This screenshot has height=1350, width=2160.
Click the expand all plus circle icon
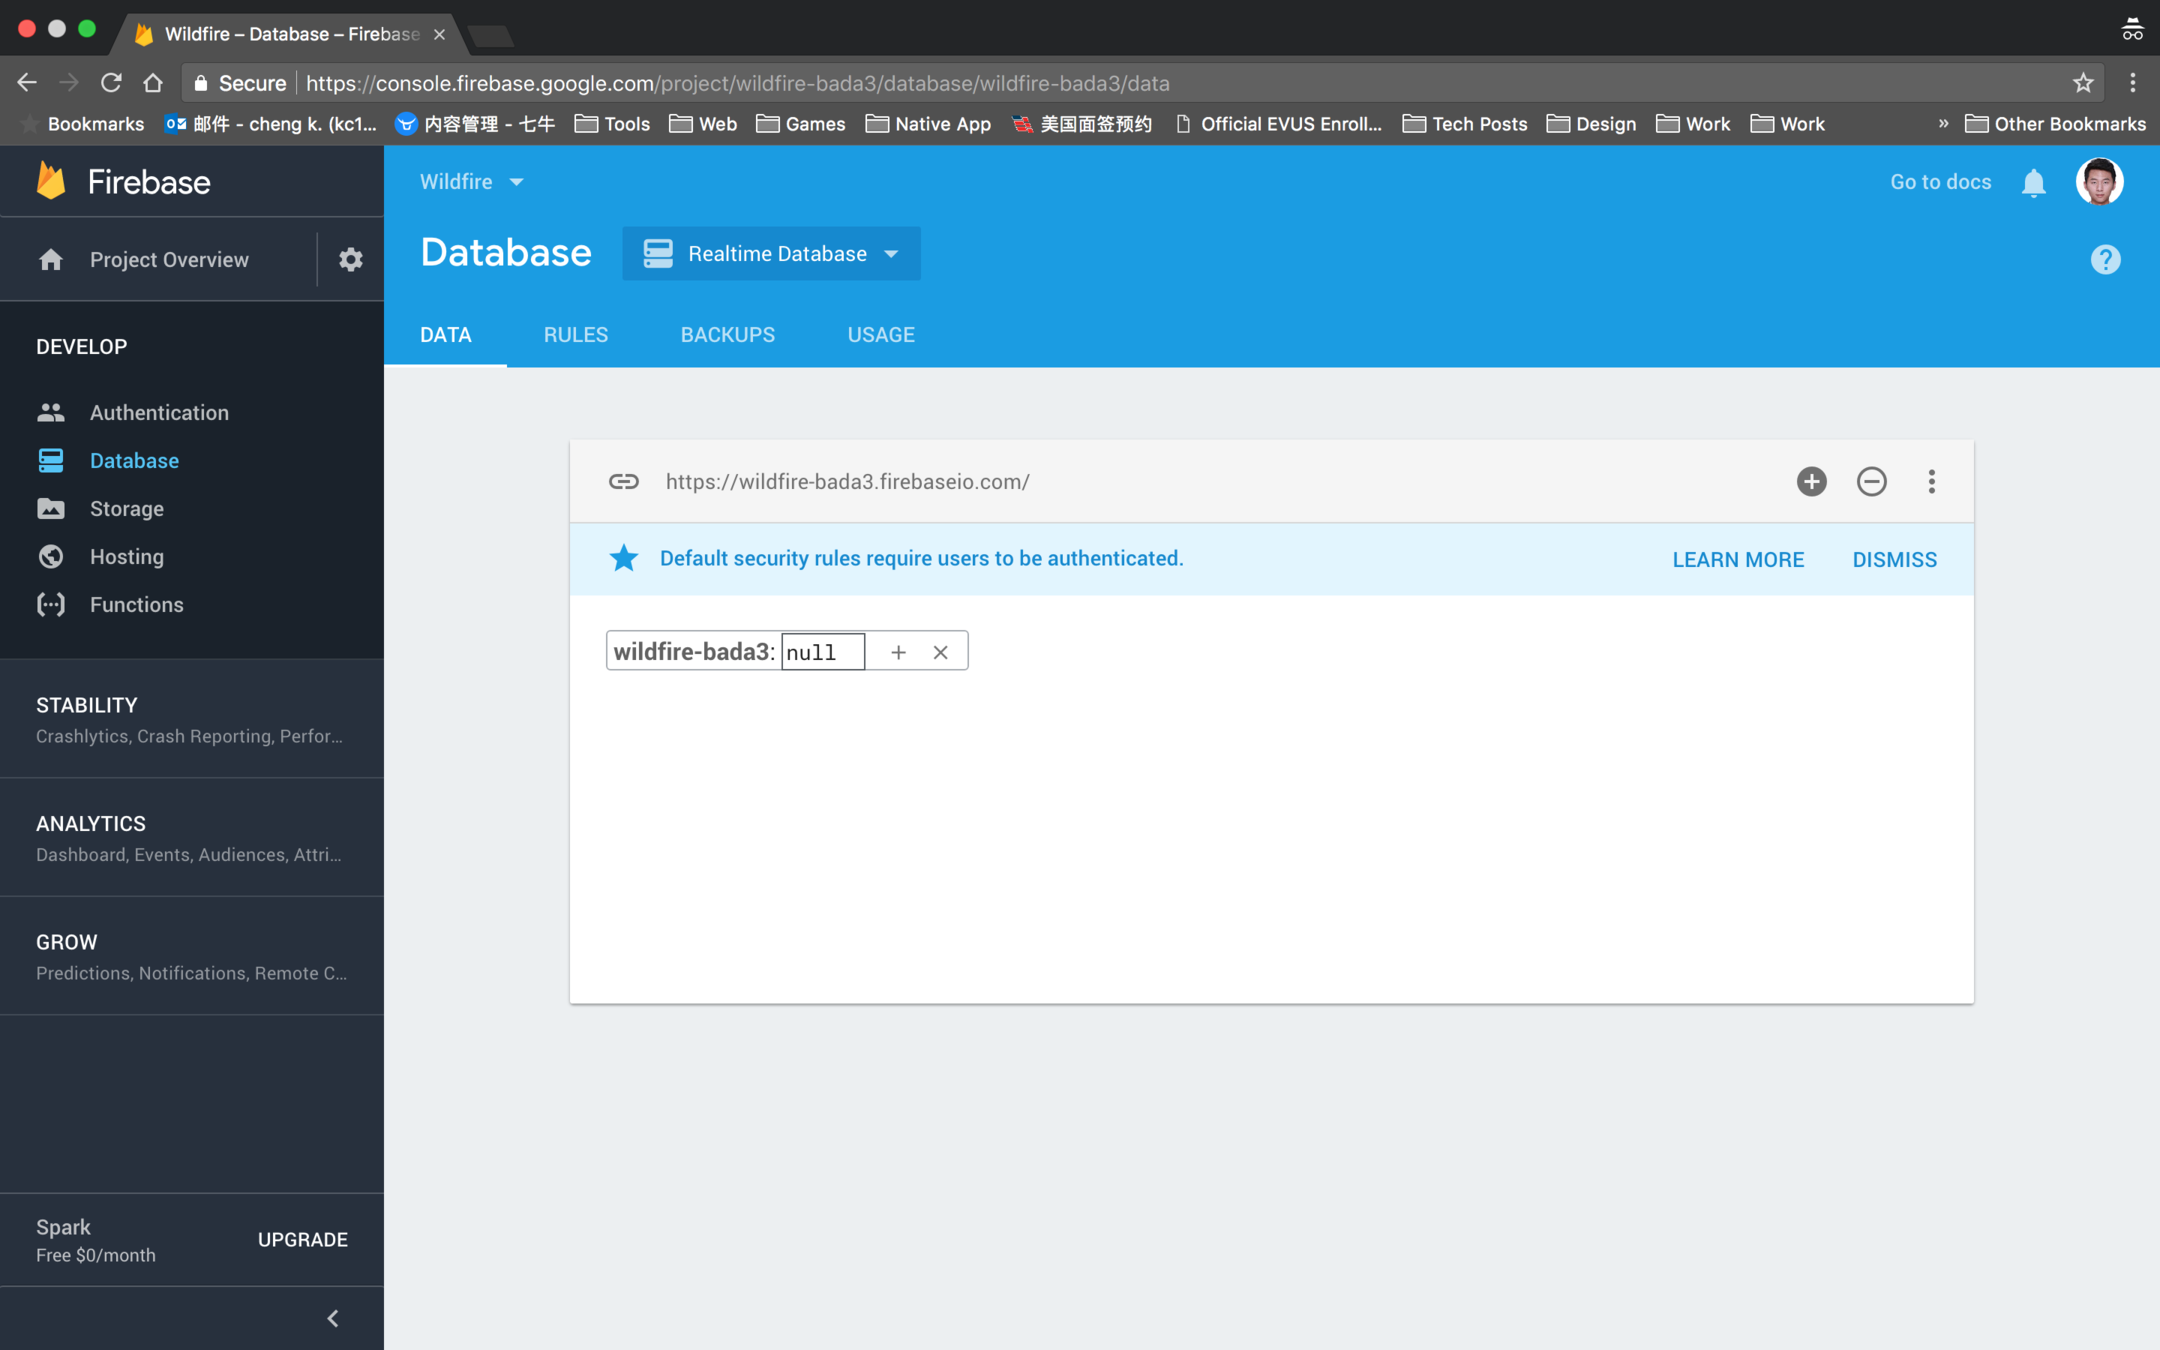coord(1811,481)
